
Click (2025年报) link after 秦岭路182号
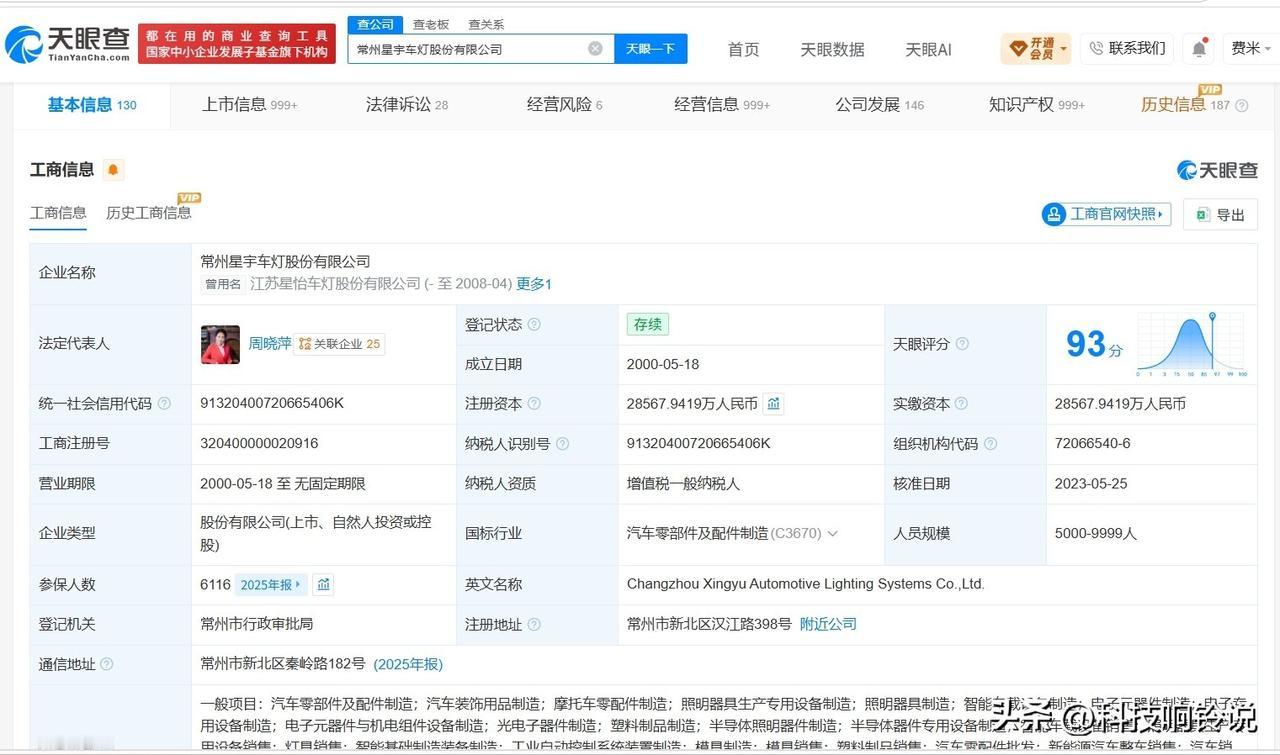408,664
